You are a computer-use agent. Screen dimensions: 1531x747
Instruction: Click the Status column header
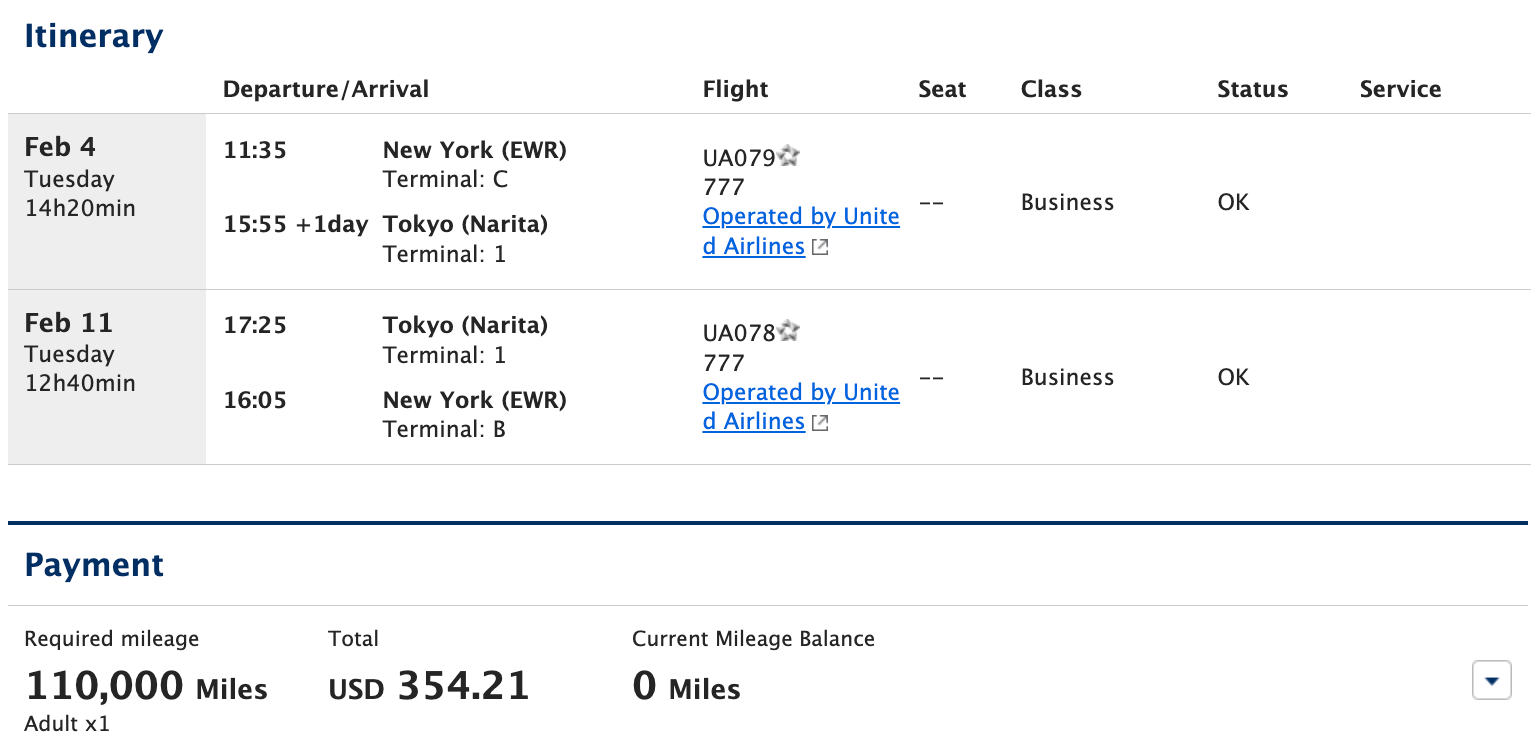pos(1252,89)
